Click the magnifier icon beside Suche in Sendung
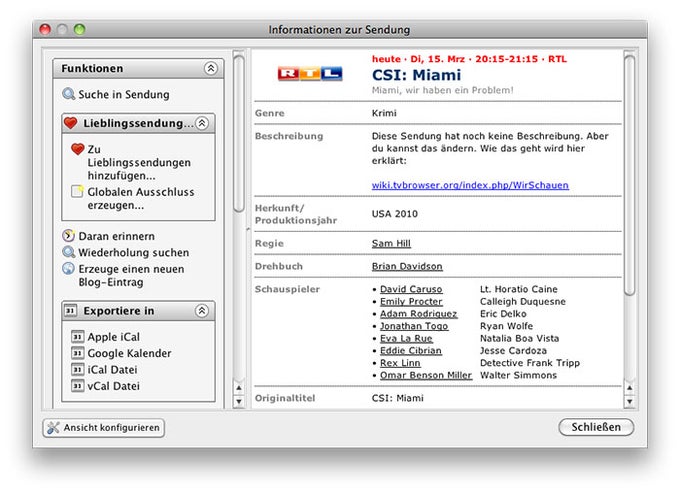The width and height of the screenshot is (680, 493). [x=69, y=94]
